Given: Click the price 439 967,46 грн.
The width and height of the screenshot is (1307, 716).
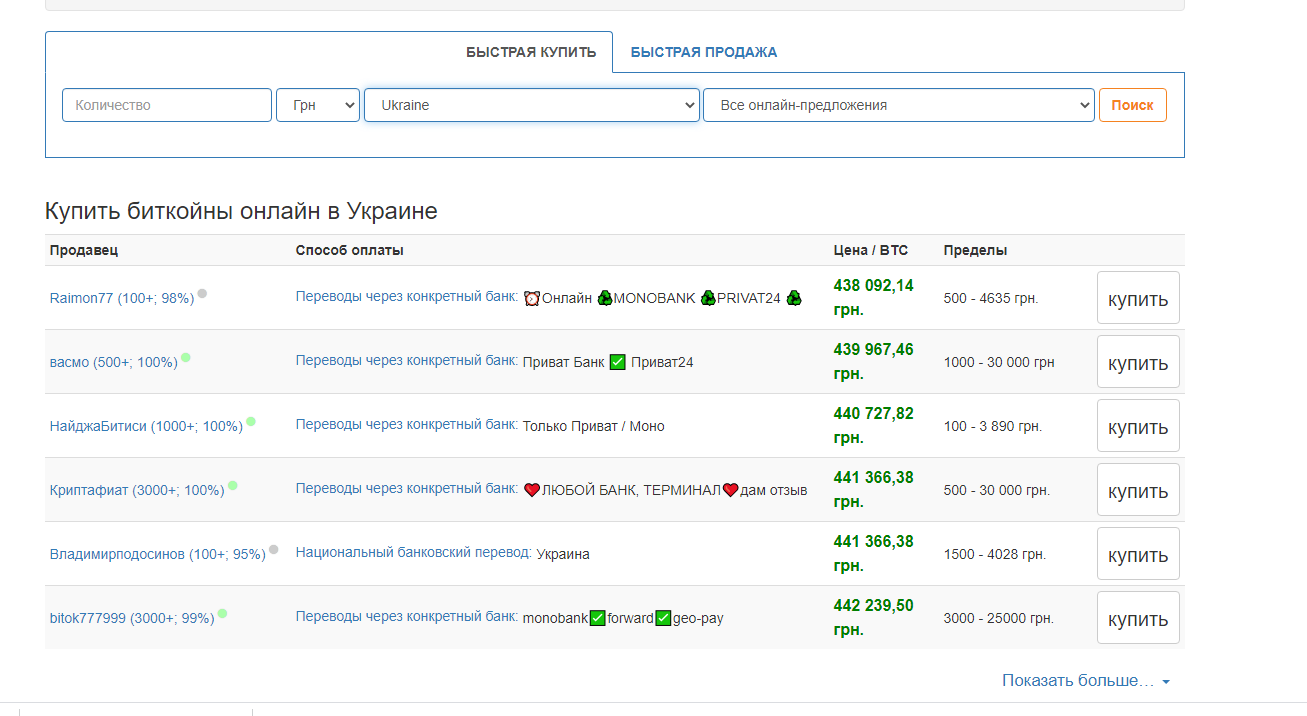Looking at the screenshot, I should pyautogui.click(x=874, y=362).
